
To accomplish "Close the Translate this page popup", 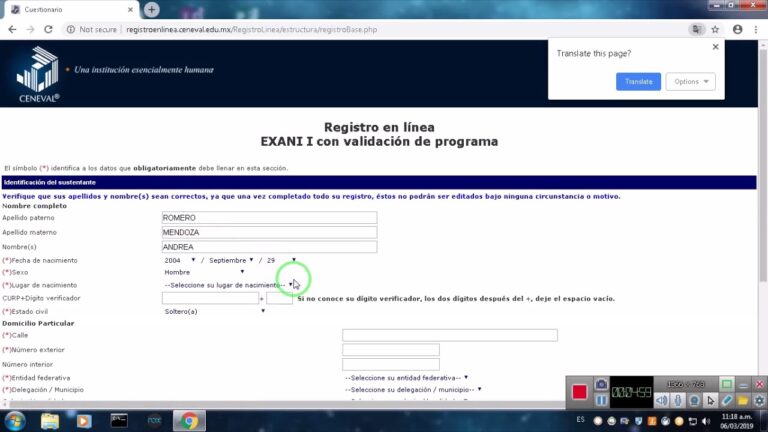I will [x=716, y=47].
